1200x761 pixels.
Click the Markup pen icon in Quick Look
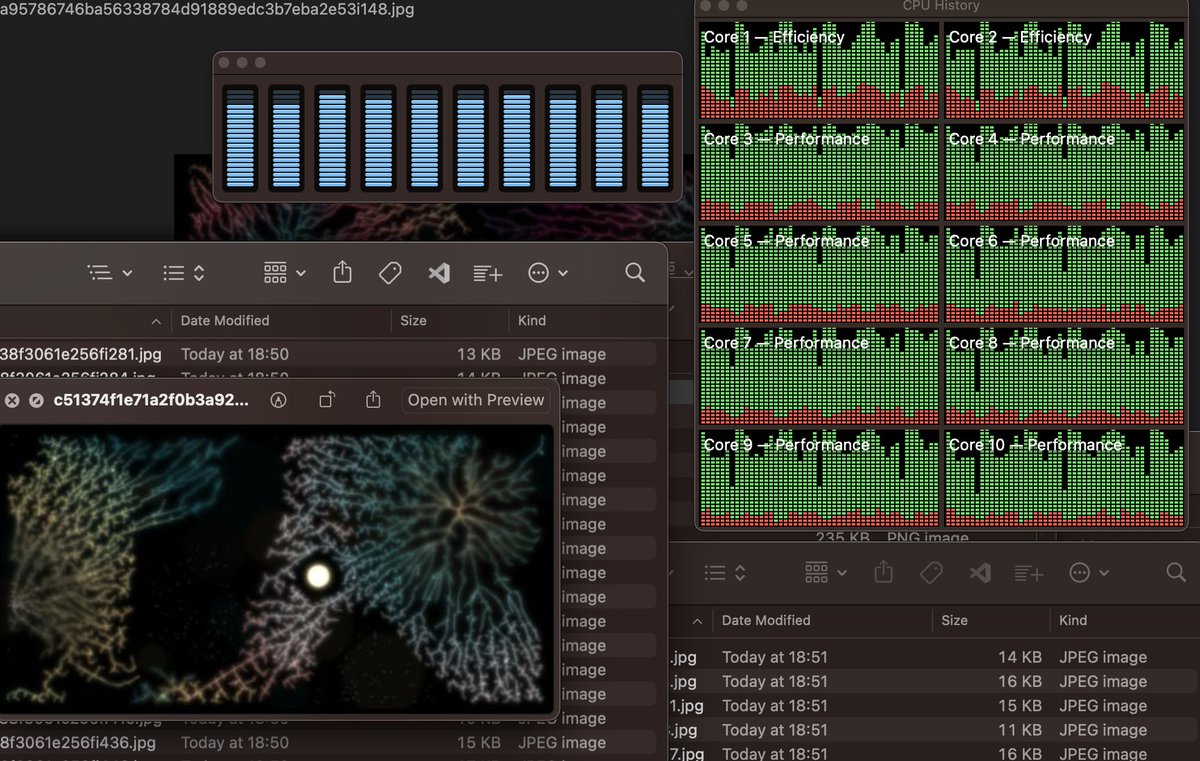pos(279,400)
